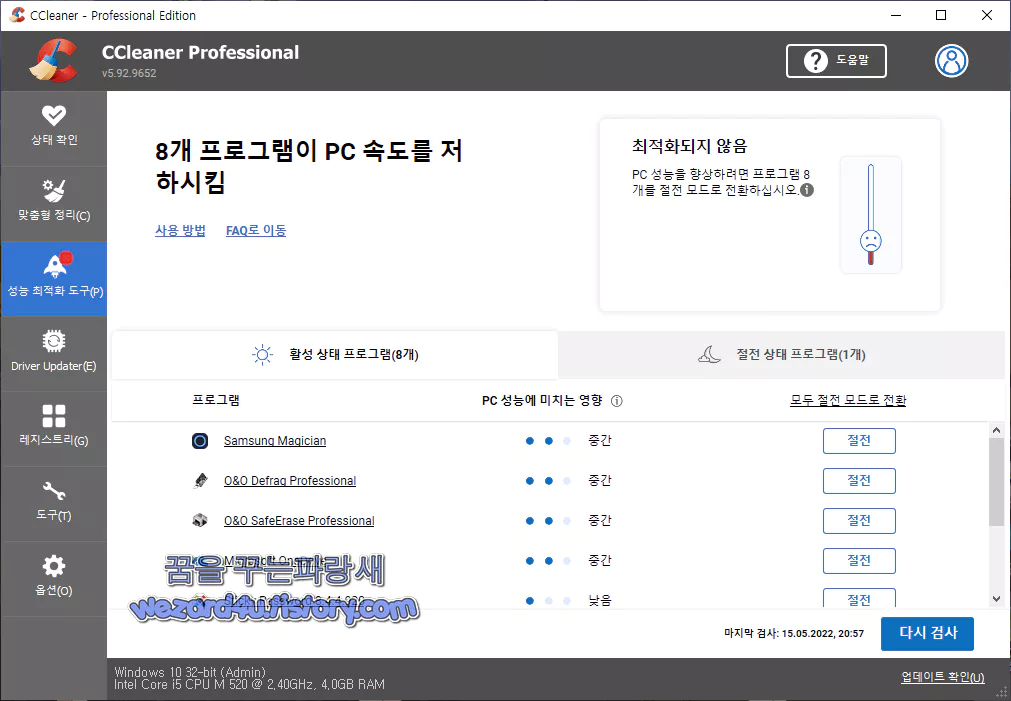Open Driver Updater section
The image size is (1011, 701).
(54, 353)
